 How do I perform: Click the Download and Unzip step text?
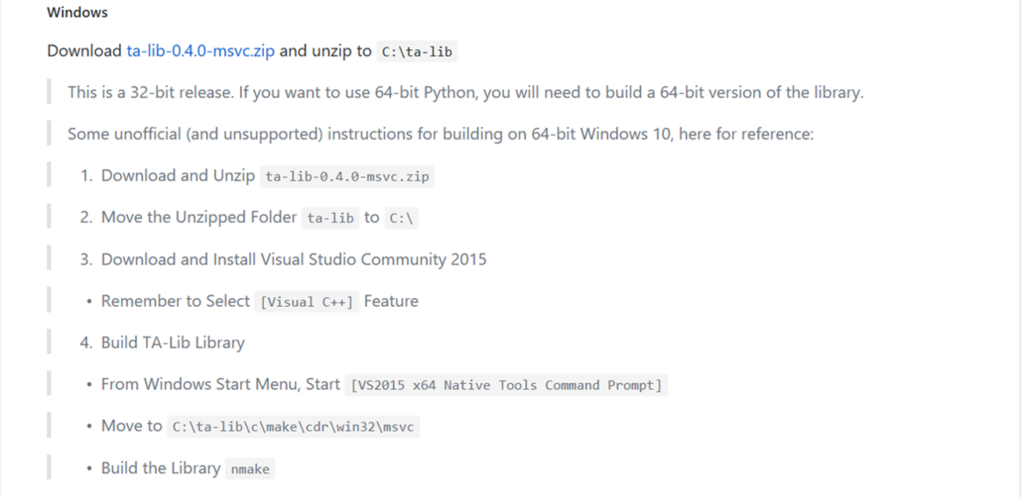tap(178, 176)
